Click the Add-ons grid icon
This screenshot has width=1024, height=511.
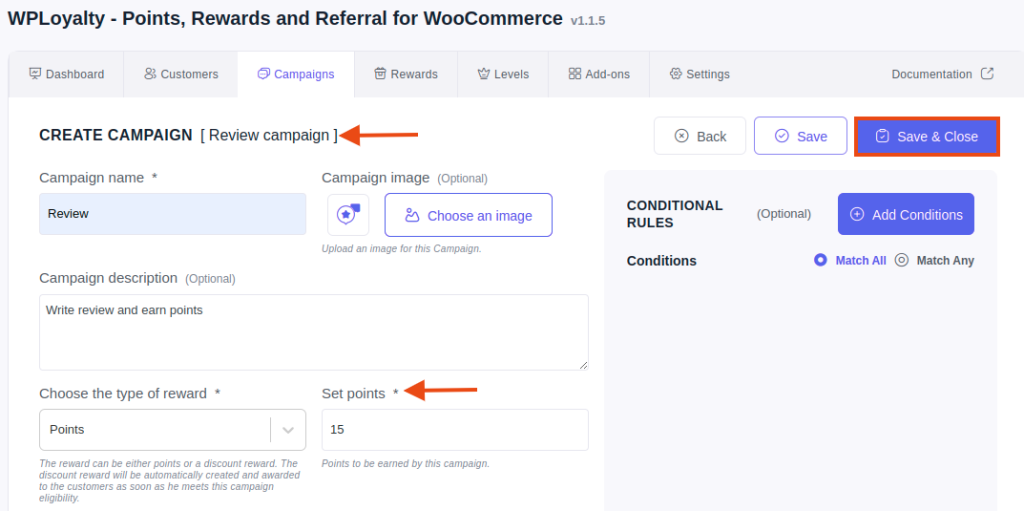point(575,74)
